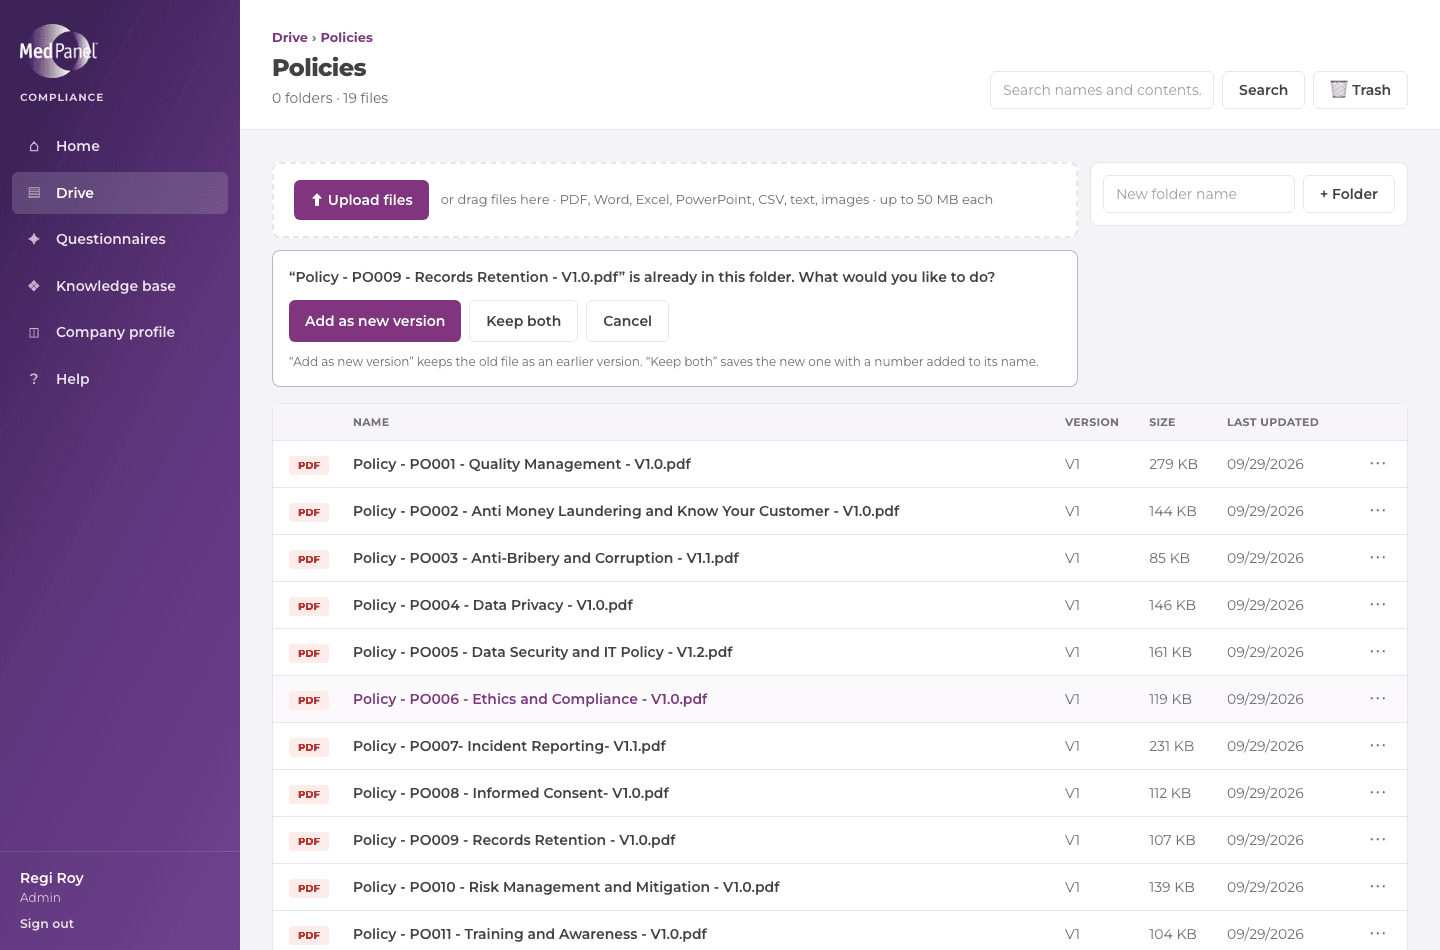
Task: Click the Home sidebar icon
Action: pyautogui.click(x=34, y=146)
